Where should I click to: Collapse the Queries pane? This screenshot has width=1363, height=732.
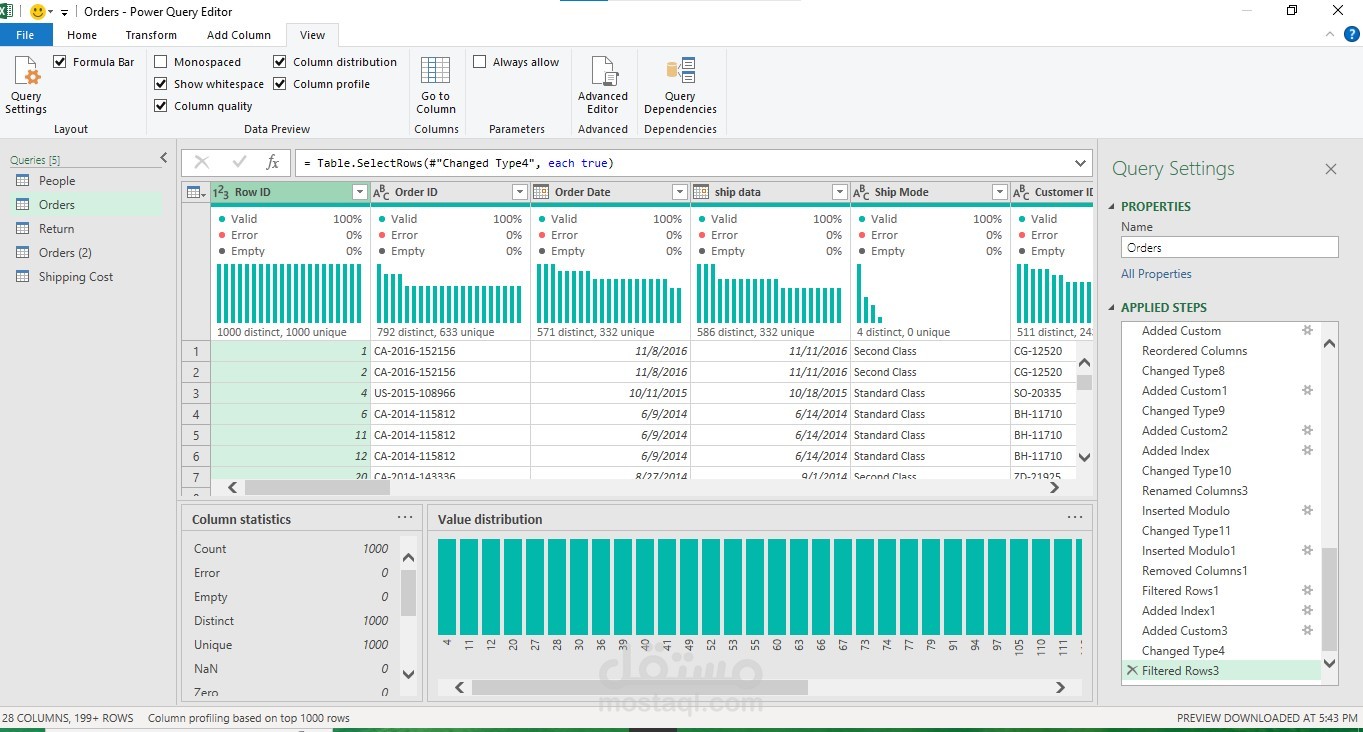click(164, 158)
